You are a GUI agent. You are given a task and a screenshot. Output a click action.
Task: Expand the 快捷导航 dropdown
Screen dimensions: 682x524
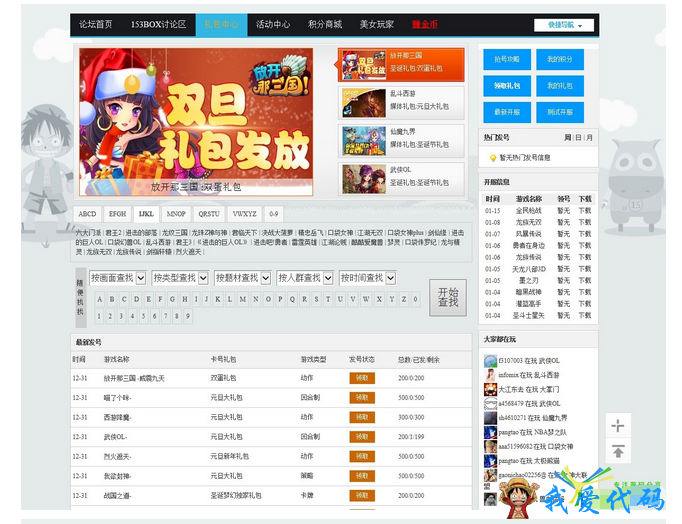[564, 25]
